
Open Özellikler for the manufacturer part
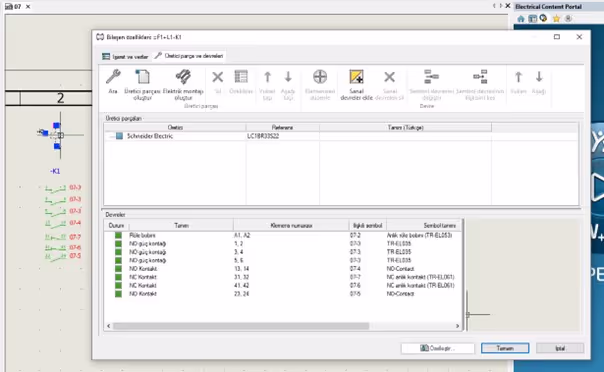click(241, 77)
